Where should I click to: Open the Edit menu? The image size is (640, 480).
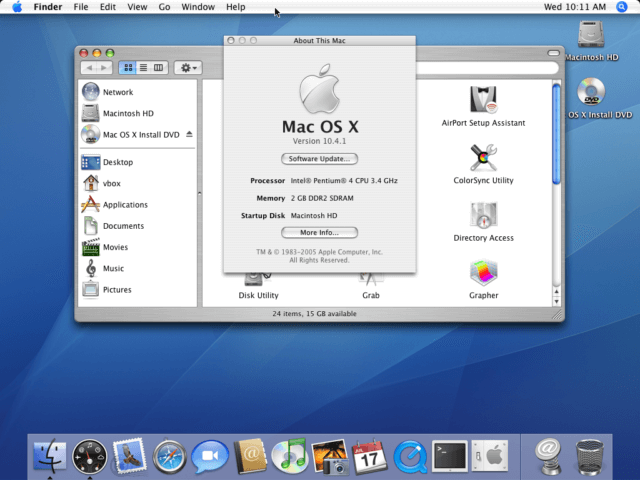pos(108,7)
